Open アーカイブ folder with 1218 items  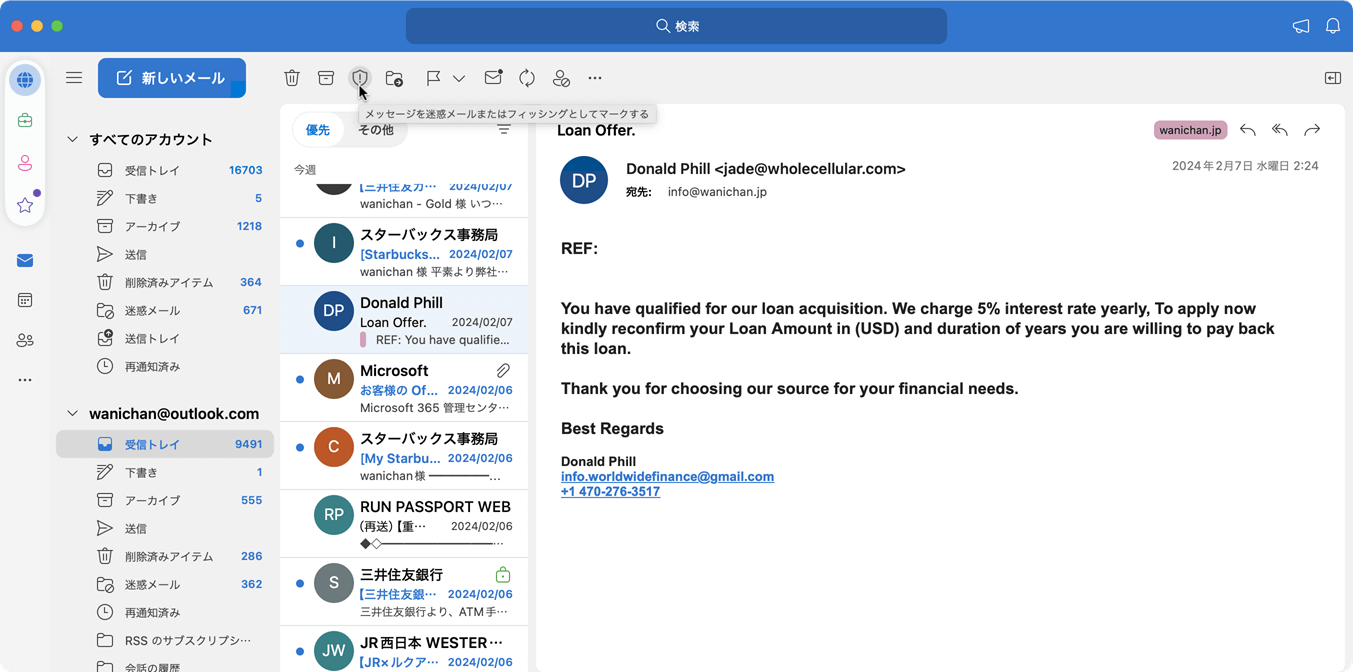[x=165, y=227]
